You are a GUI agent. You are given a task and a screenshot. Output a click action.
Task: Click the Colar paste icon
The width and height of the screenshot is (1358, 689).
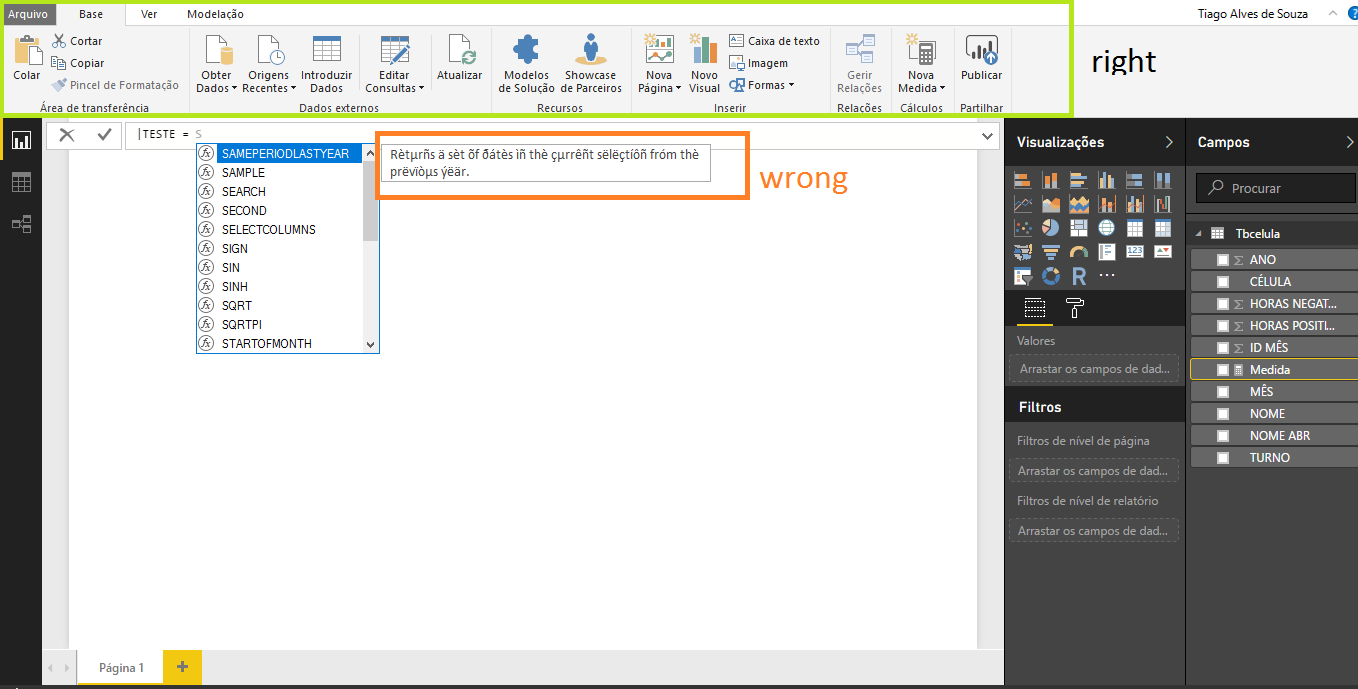pyautogui.click(x=27, y=52)
